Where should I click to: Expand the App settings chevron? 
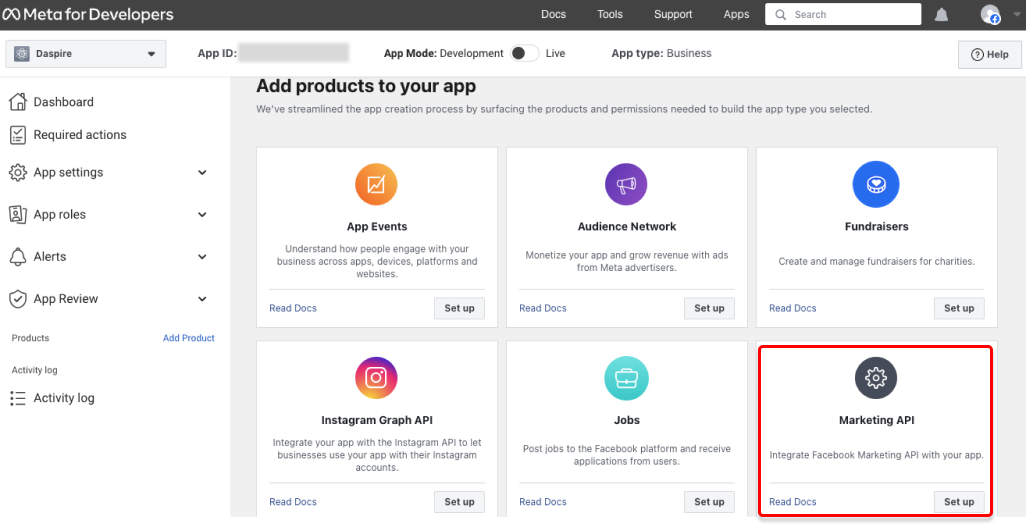(202, 173)
